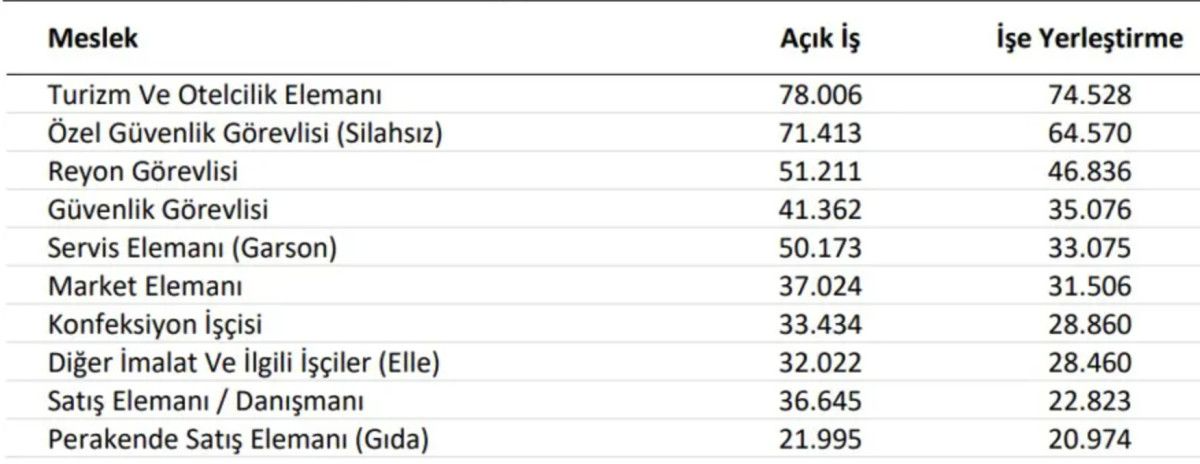
Task: Select the Turizm Ve Otelcilik Elemanı row label
Action: (216, 96)
